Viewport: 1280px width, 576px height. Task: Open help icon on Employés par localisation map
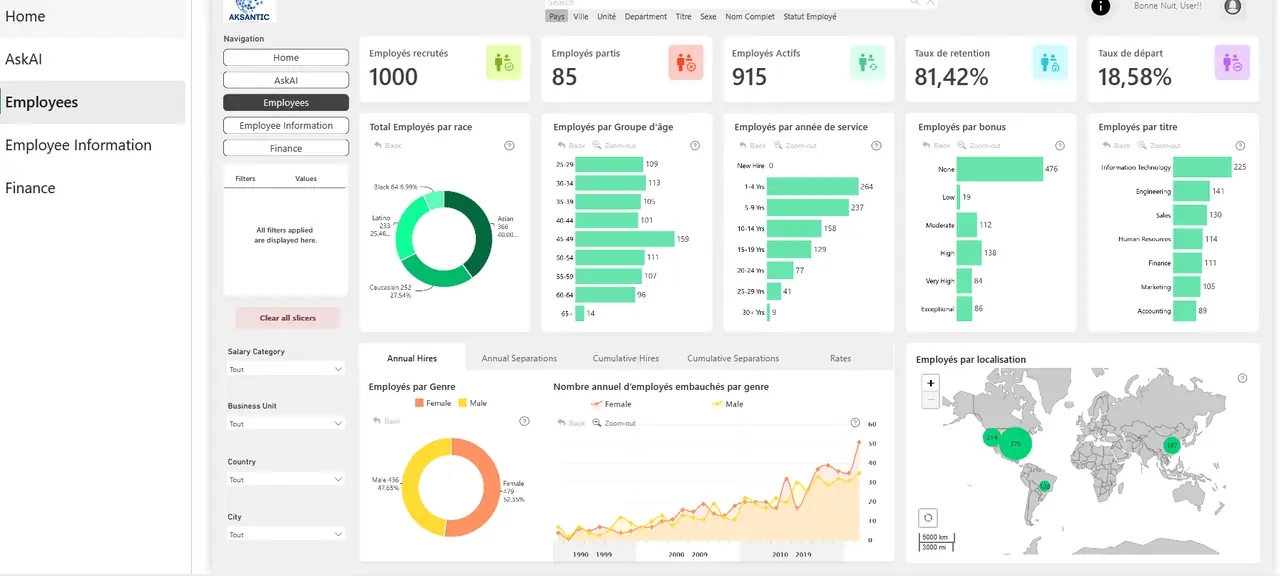(x=1242, y=378)
